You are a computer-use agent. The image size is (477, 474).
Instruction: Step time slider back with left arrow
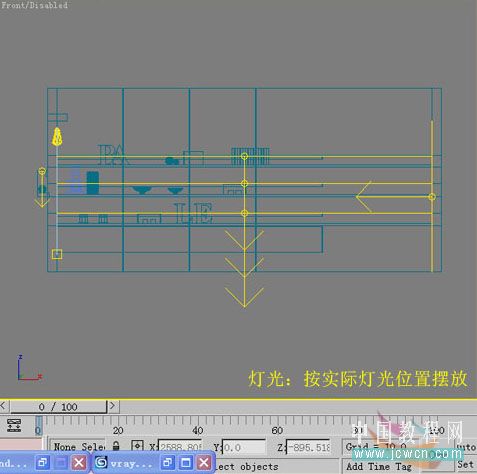click(x=3, y=406)
